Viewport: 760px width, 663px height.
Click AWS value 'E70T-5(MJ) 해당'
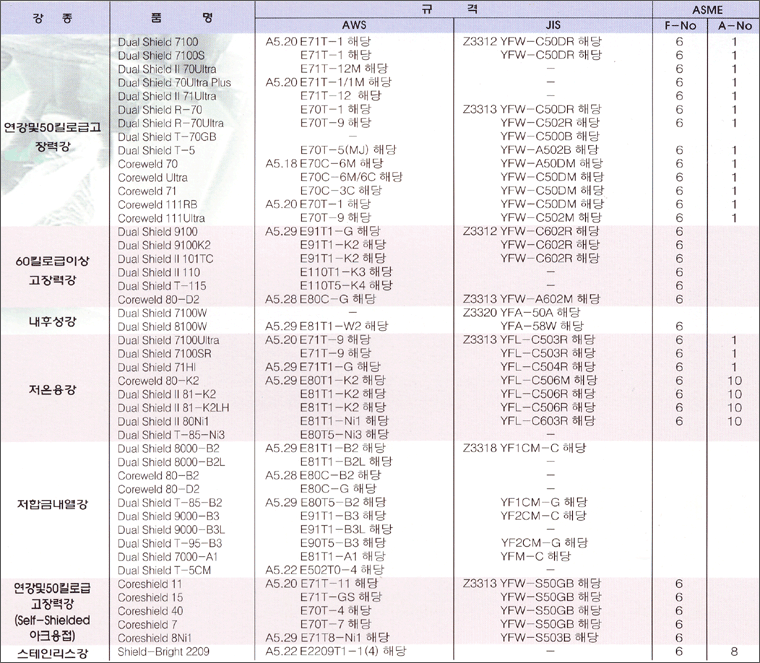pos(348,150)
